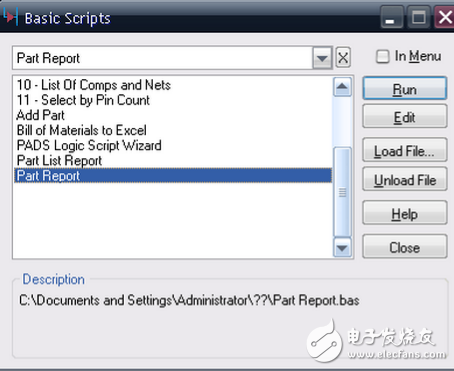Click the Close button
The image size is (454, 371).
point(404,247)
